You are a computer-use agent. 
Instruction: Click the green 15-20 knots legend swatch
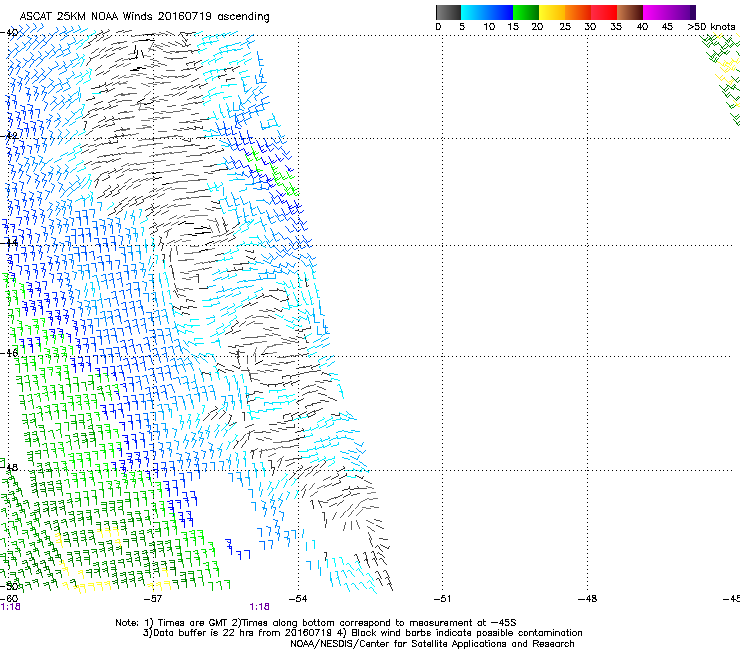click(x=525, y=12)
